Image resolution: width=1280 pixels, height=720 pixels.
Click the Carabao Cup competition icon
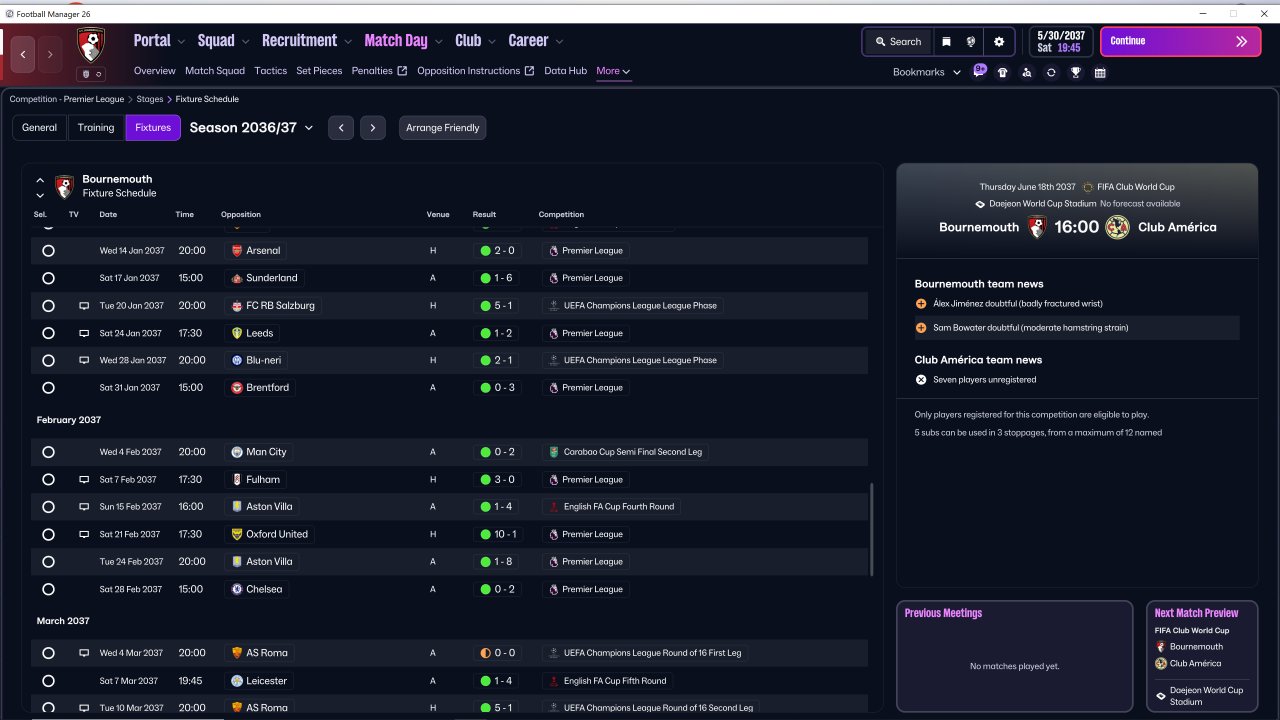click(x=553, y=452)
